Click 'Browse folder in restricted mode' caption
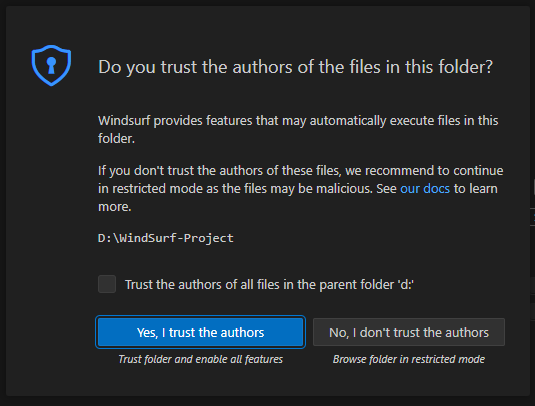This screenshot has height=406, width=535. pyautogui.click(x=409, y=359)
